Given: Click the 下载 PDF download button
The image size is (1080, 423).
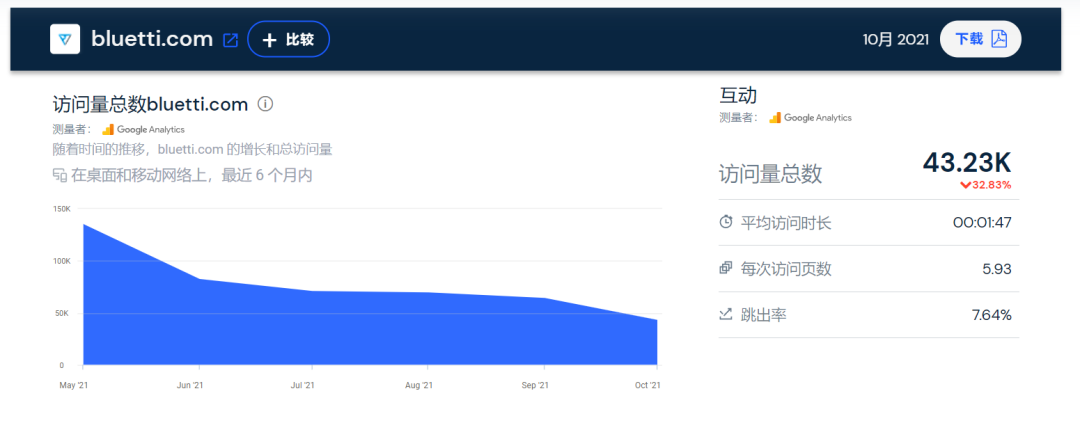Looking at the screenshot, I should [980, 39].
